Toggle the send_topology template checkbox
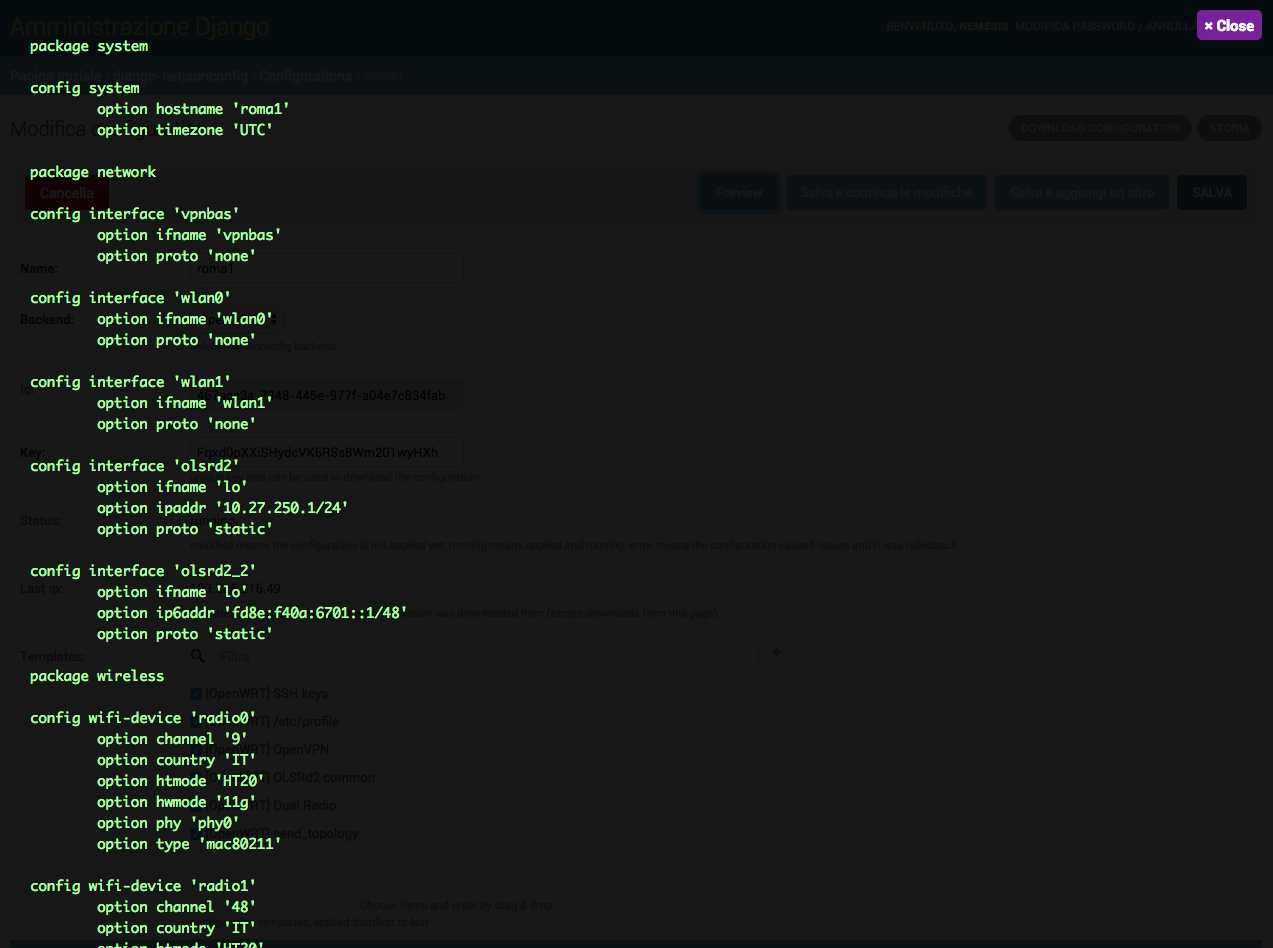The height and width of the screenshot is (948, 1273). coord(196,833)
